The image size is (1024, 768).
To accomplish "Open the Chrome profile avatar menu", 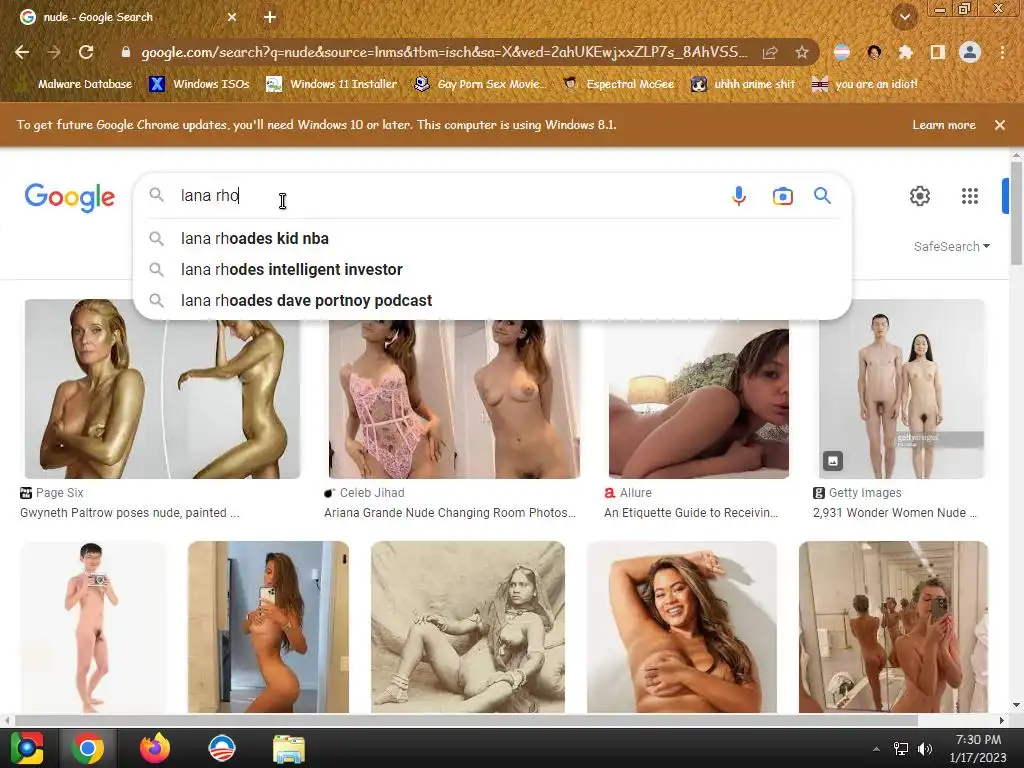I will tap(970, 52).
